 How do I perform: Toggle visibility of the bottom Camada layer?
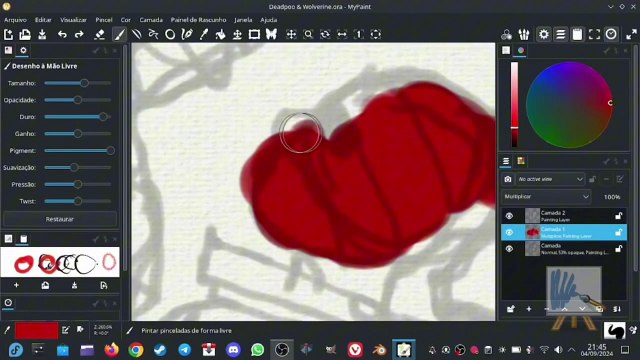509,249
